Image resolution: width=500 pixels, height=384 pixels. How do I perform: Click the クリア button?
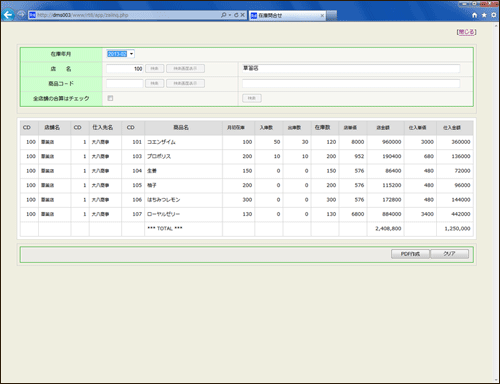(449, 254)
